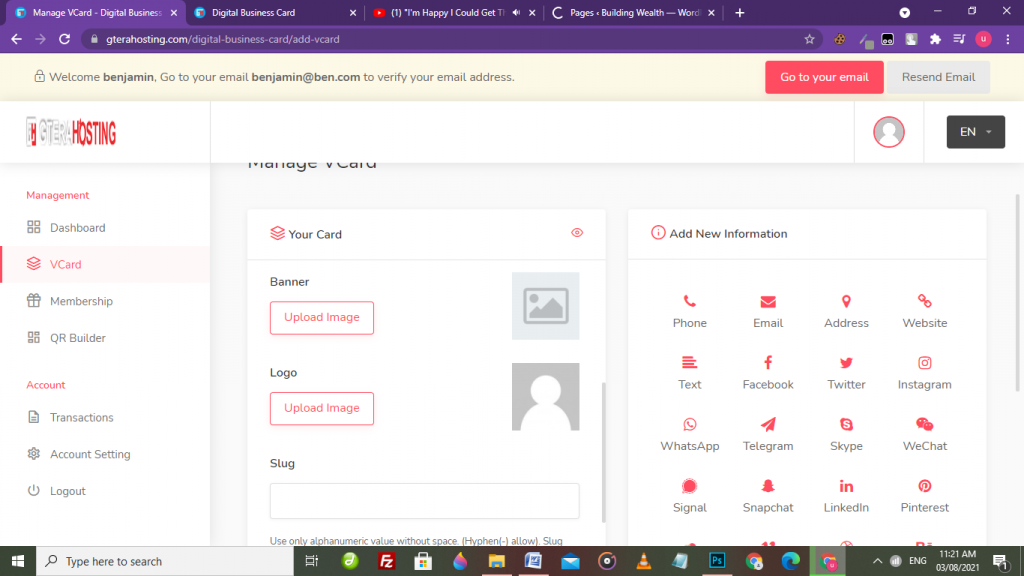Add Pinterest profile icon

(925, 486)
